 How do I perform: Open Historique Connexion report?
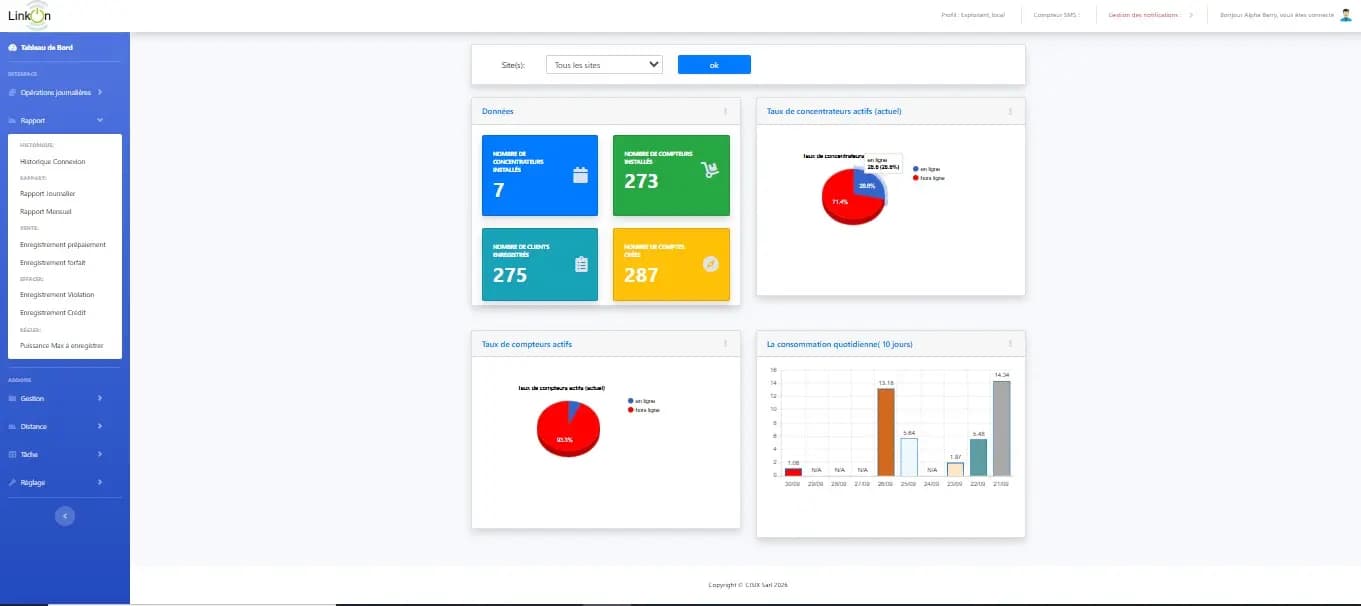[53, 161]
